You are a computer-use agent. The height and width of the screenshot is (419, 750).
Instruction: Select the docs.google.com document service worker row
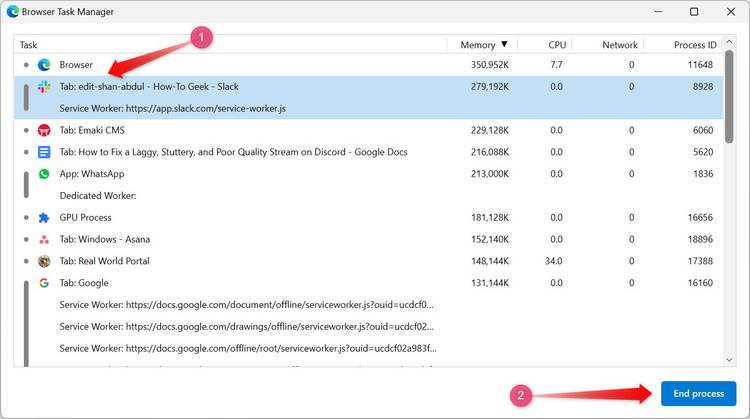tap(368, 305)
